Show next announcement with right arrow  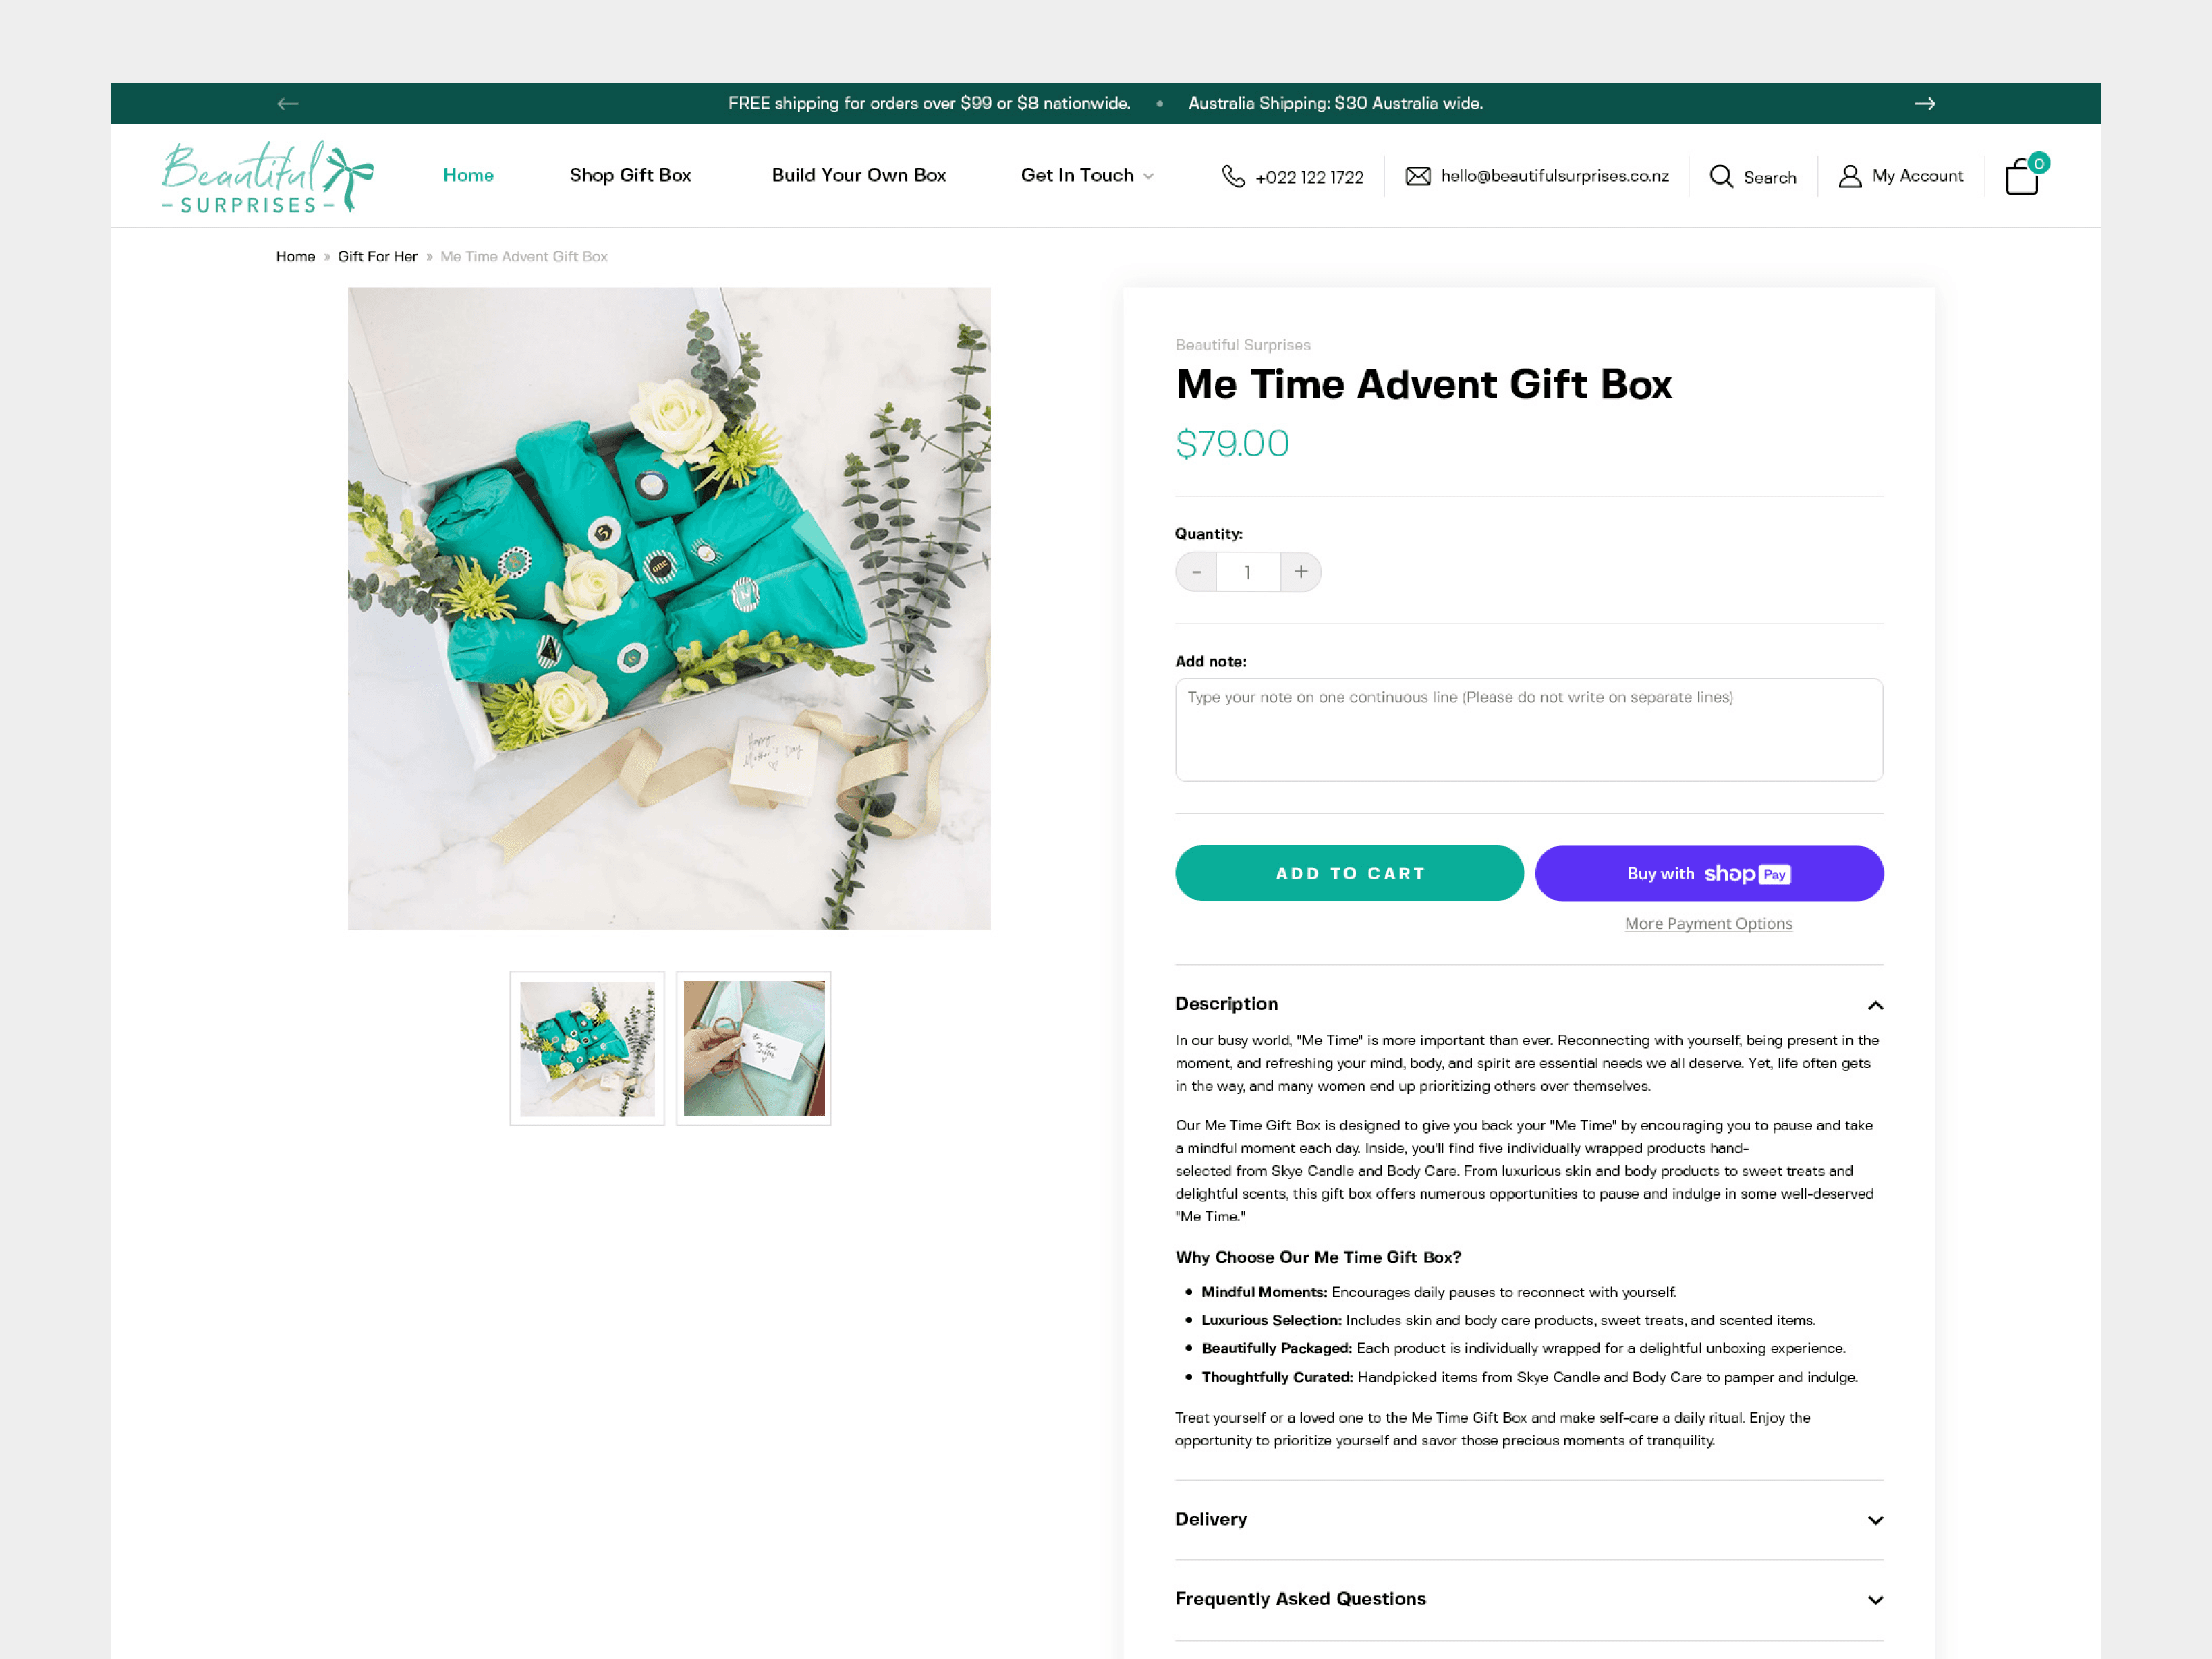[x=1925, y=104]
